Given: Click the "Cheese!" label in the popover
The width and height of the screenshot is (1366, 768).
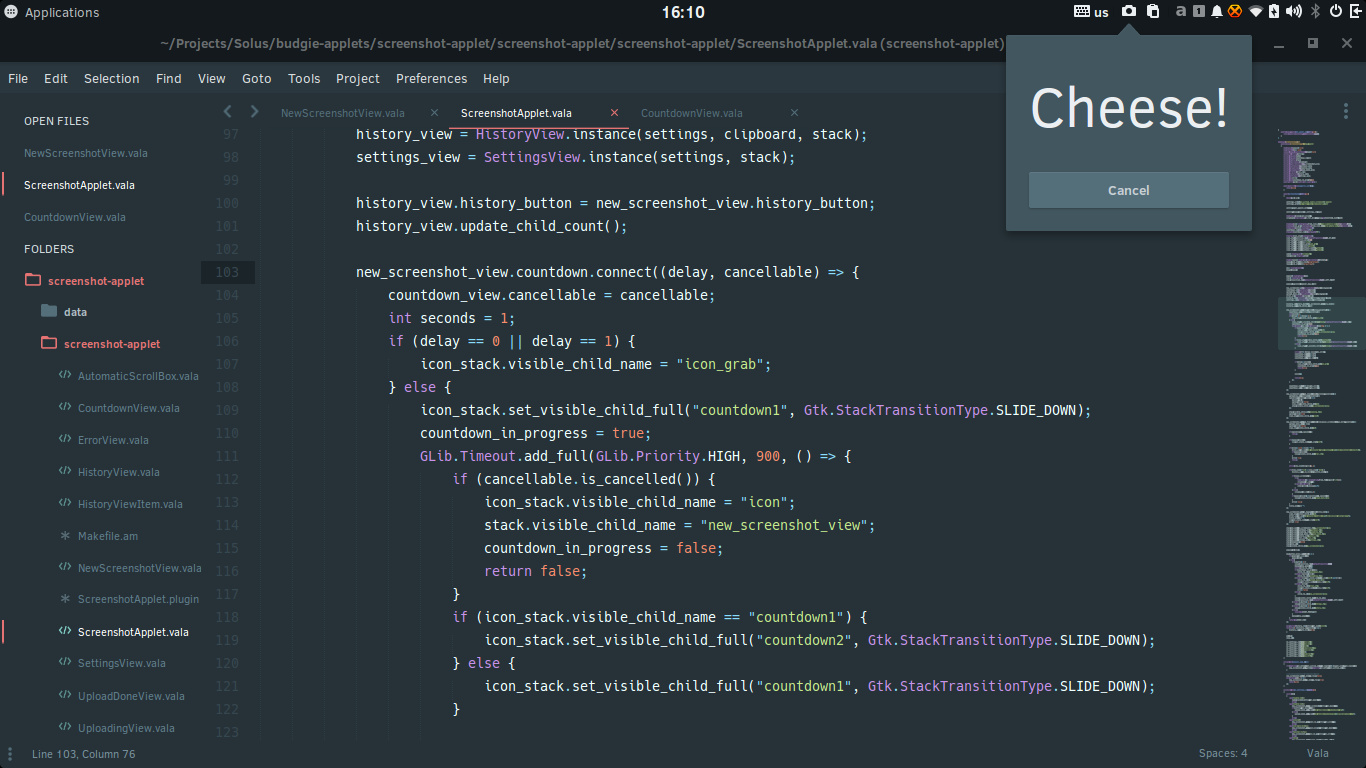Looking at the screenshot, I should (1129, 107).
